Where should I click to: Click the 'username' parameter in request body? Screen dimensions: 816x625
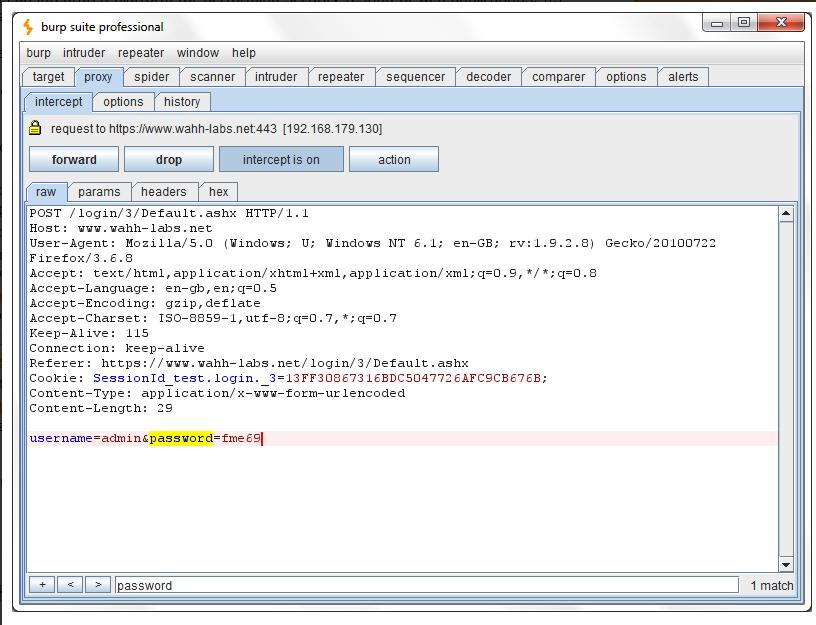[61, 438]
